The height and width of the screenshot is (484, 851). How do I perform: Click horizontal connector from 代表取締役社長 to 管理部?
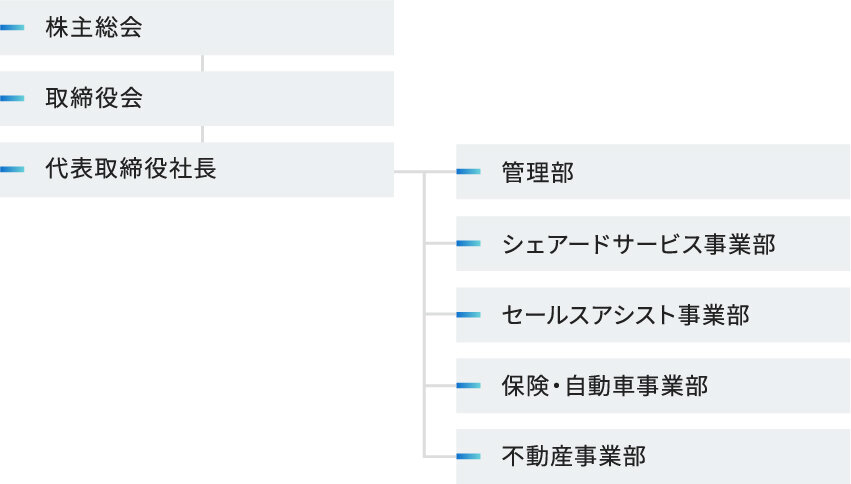click(425, 171)
